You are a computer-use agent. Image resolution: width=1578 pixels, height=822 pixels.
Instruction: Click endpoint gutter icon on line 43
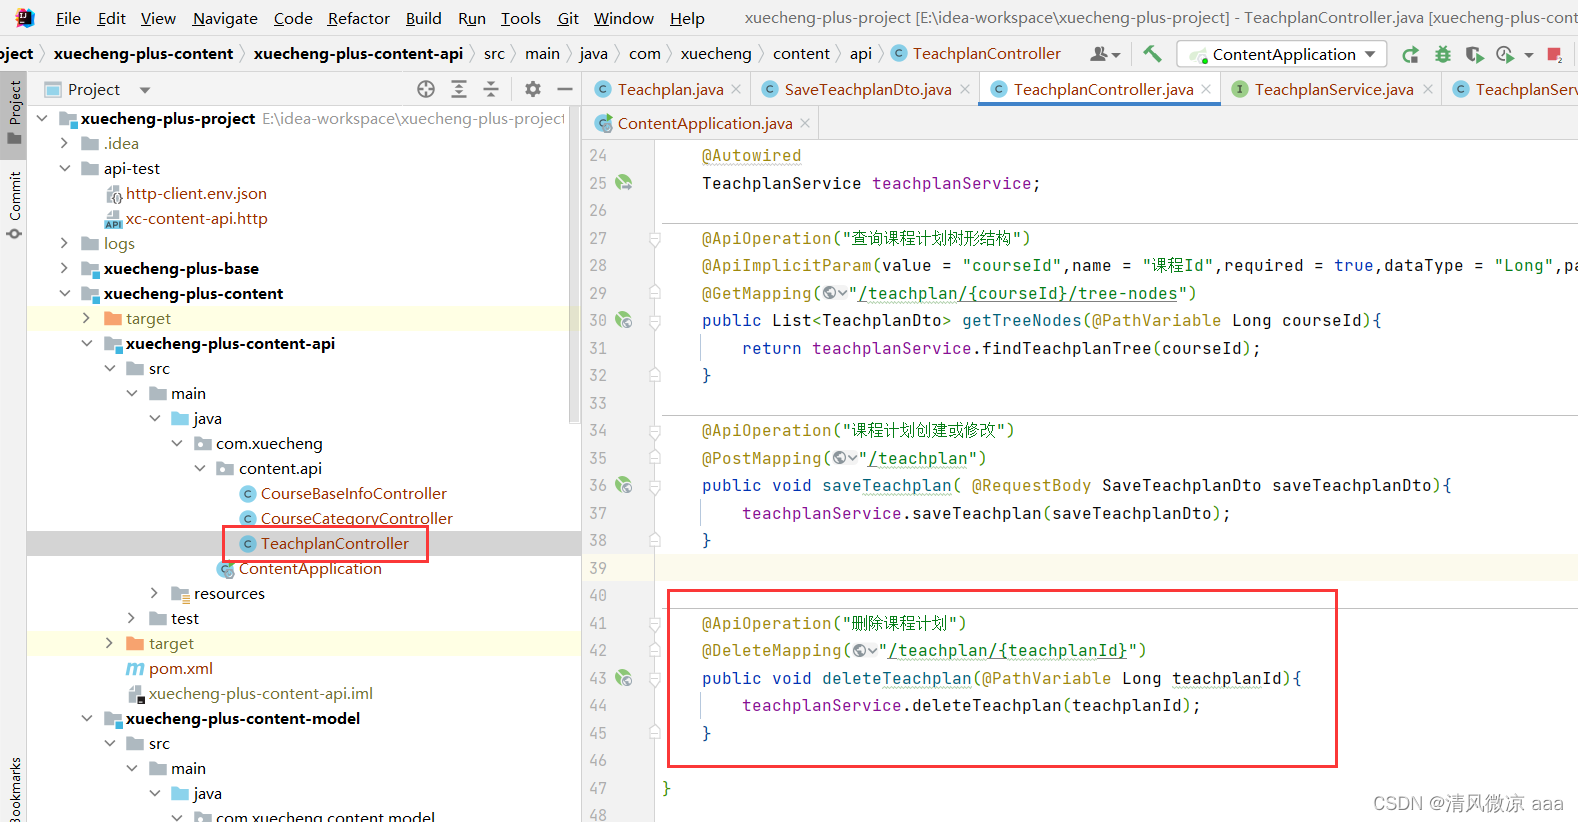tap(624, 678)
